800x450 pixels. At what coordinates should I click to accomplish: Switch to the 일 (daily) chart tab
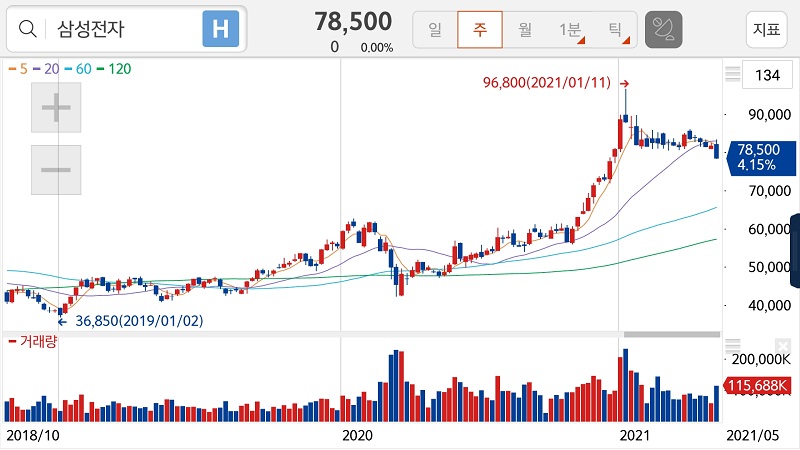click(x=435, y=30)
